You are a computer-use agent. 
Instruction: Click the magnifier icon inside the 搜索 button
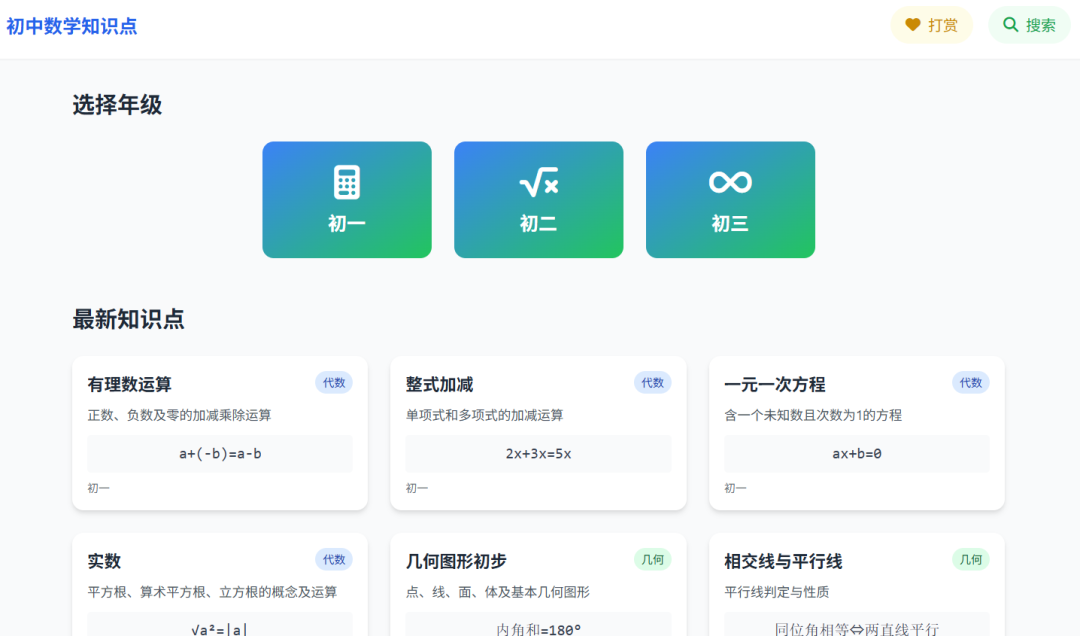click(1010, 25)
